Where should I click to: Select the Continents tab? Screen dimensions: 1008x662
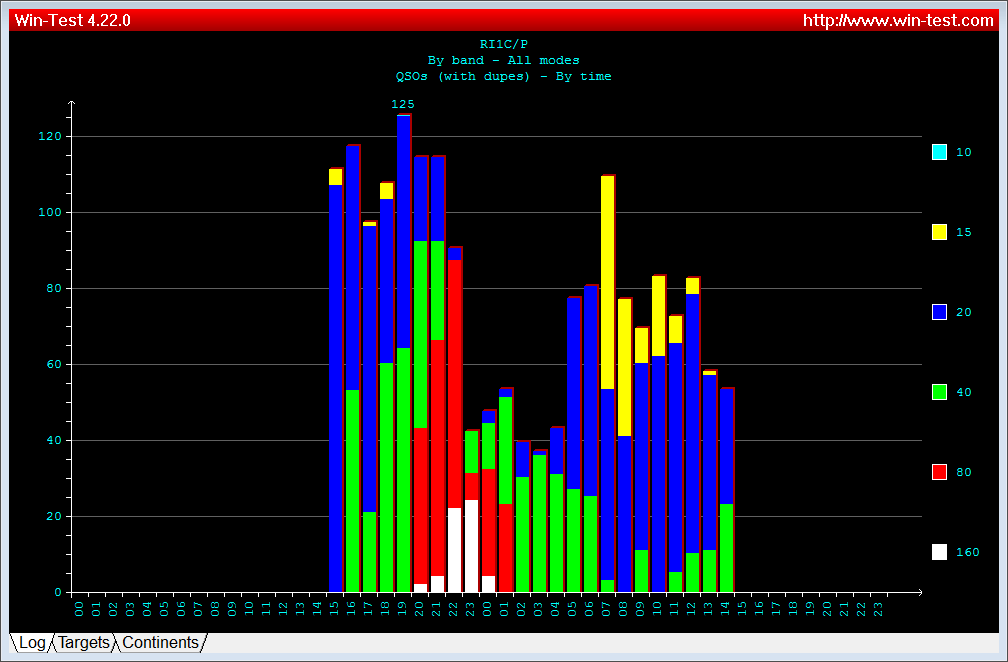click(160, 643)
